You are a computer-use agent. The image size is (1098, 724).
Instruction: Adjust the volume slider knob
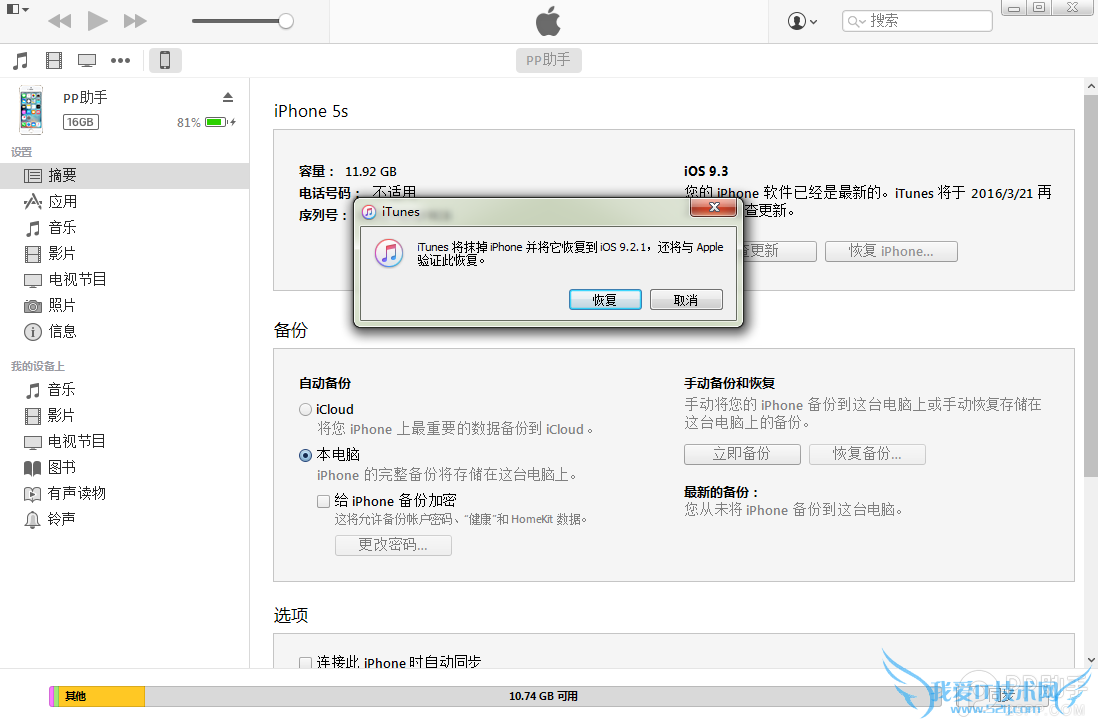pos(286,21)
